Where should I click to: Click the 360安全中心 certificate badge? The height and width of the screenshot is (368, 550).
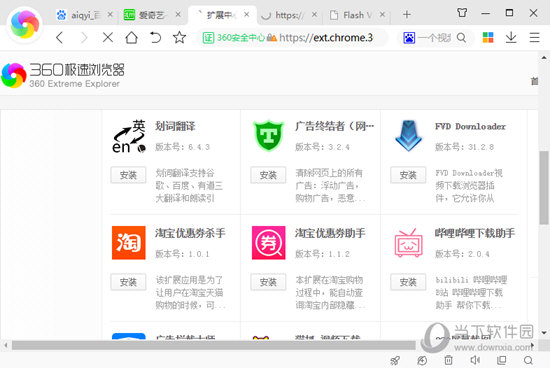[x=234, y=38]
